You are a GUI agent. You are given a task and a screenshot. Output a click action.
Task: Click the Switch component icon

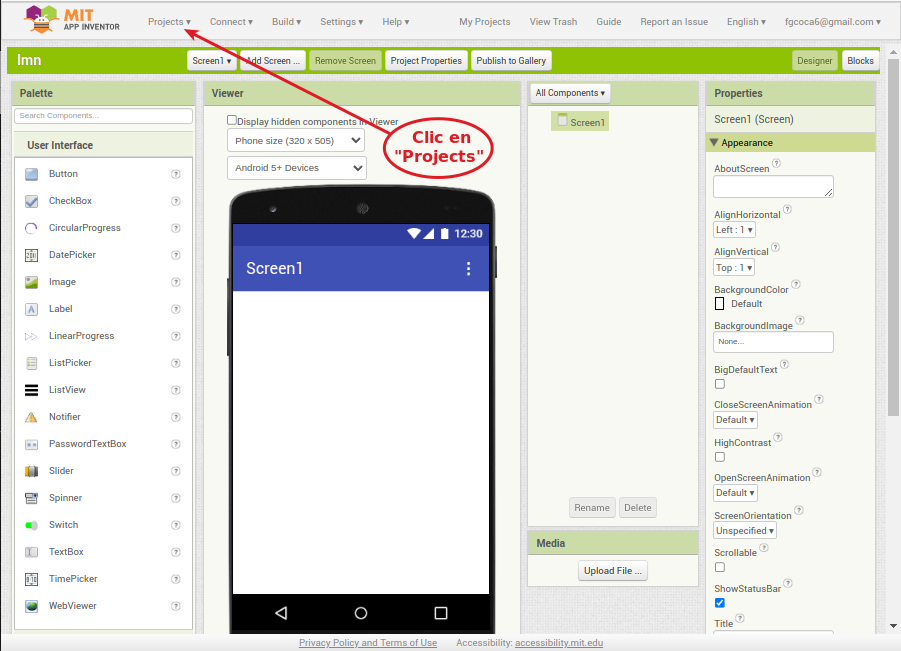tap(32, 525)
